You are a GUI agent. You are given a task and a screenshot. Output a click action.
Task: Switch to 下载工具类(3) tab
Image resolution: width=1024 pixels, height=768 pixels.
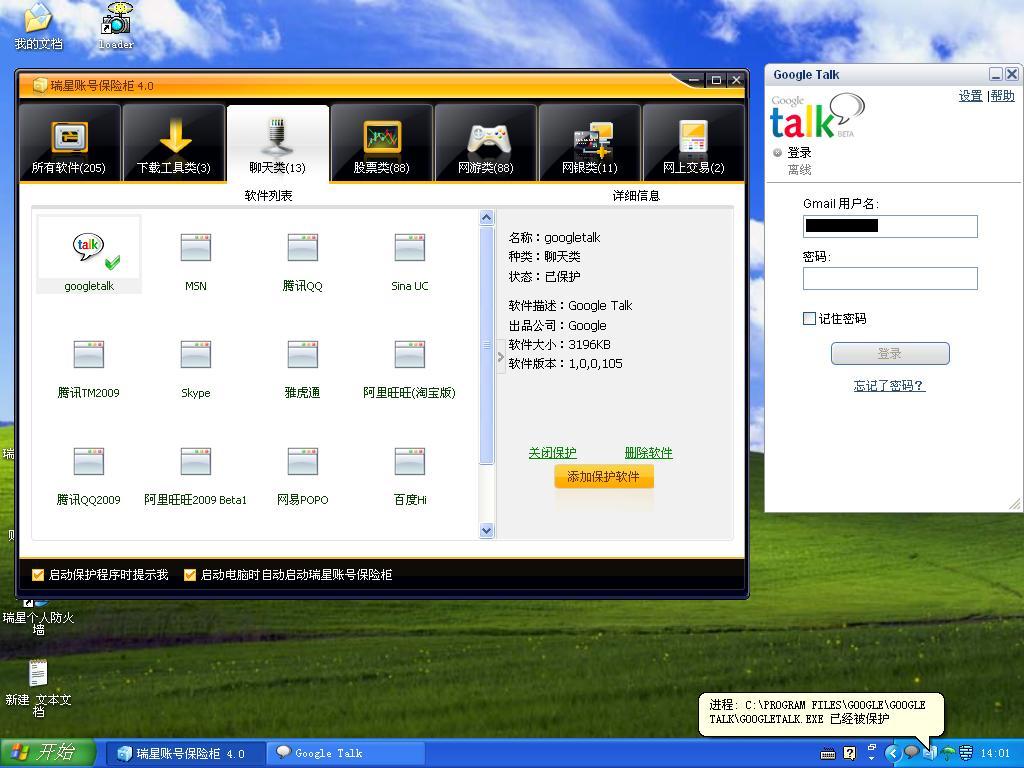(x=173, y=142)
